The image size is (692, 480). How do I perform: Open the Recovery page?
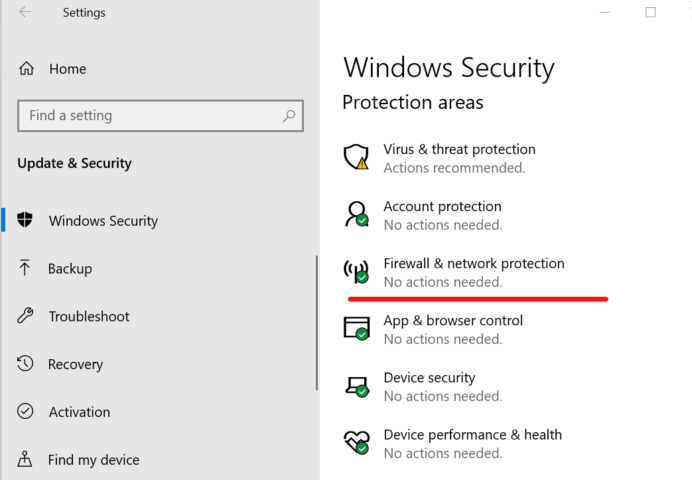click(75, 364)
